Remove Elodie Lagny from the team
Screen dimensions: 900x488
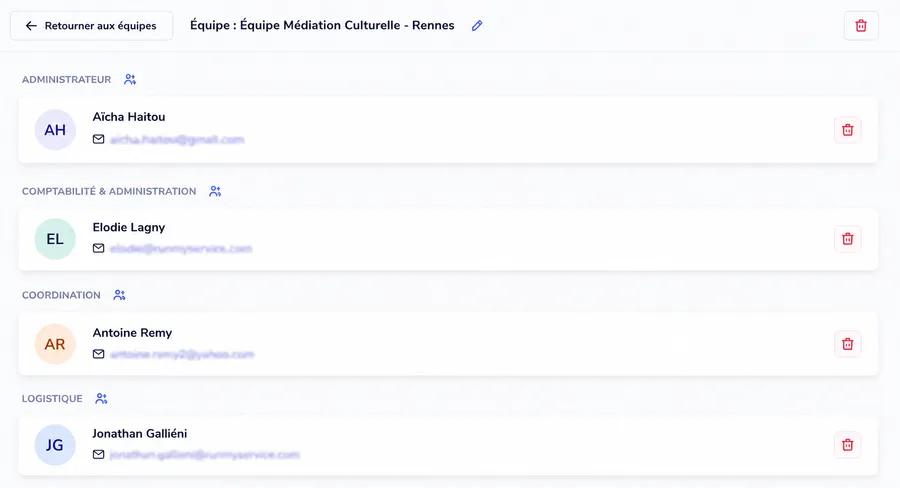tap(848, 239)
